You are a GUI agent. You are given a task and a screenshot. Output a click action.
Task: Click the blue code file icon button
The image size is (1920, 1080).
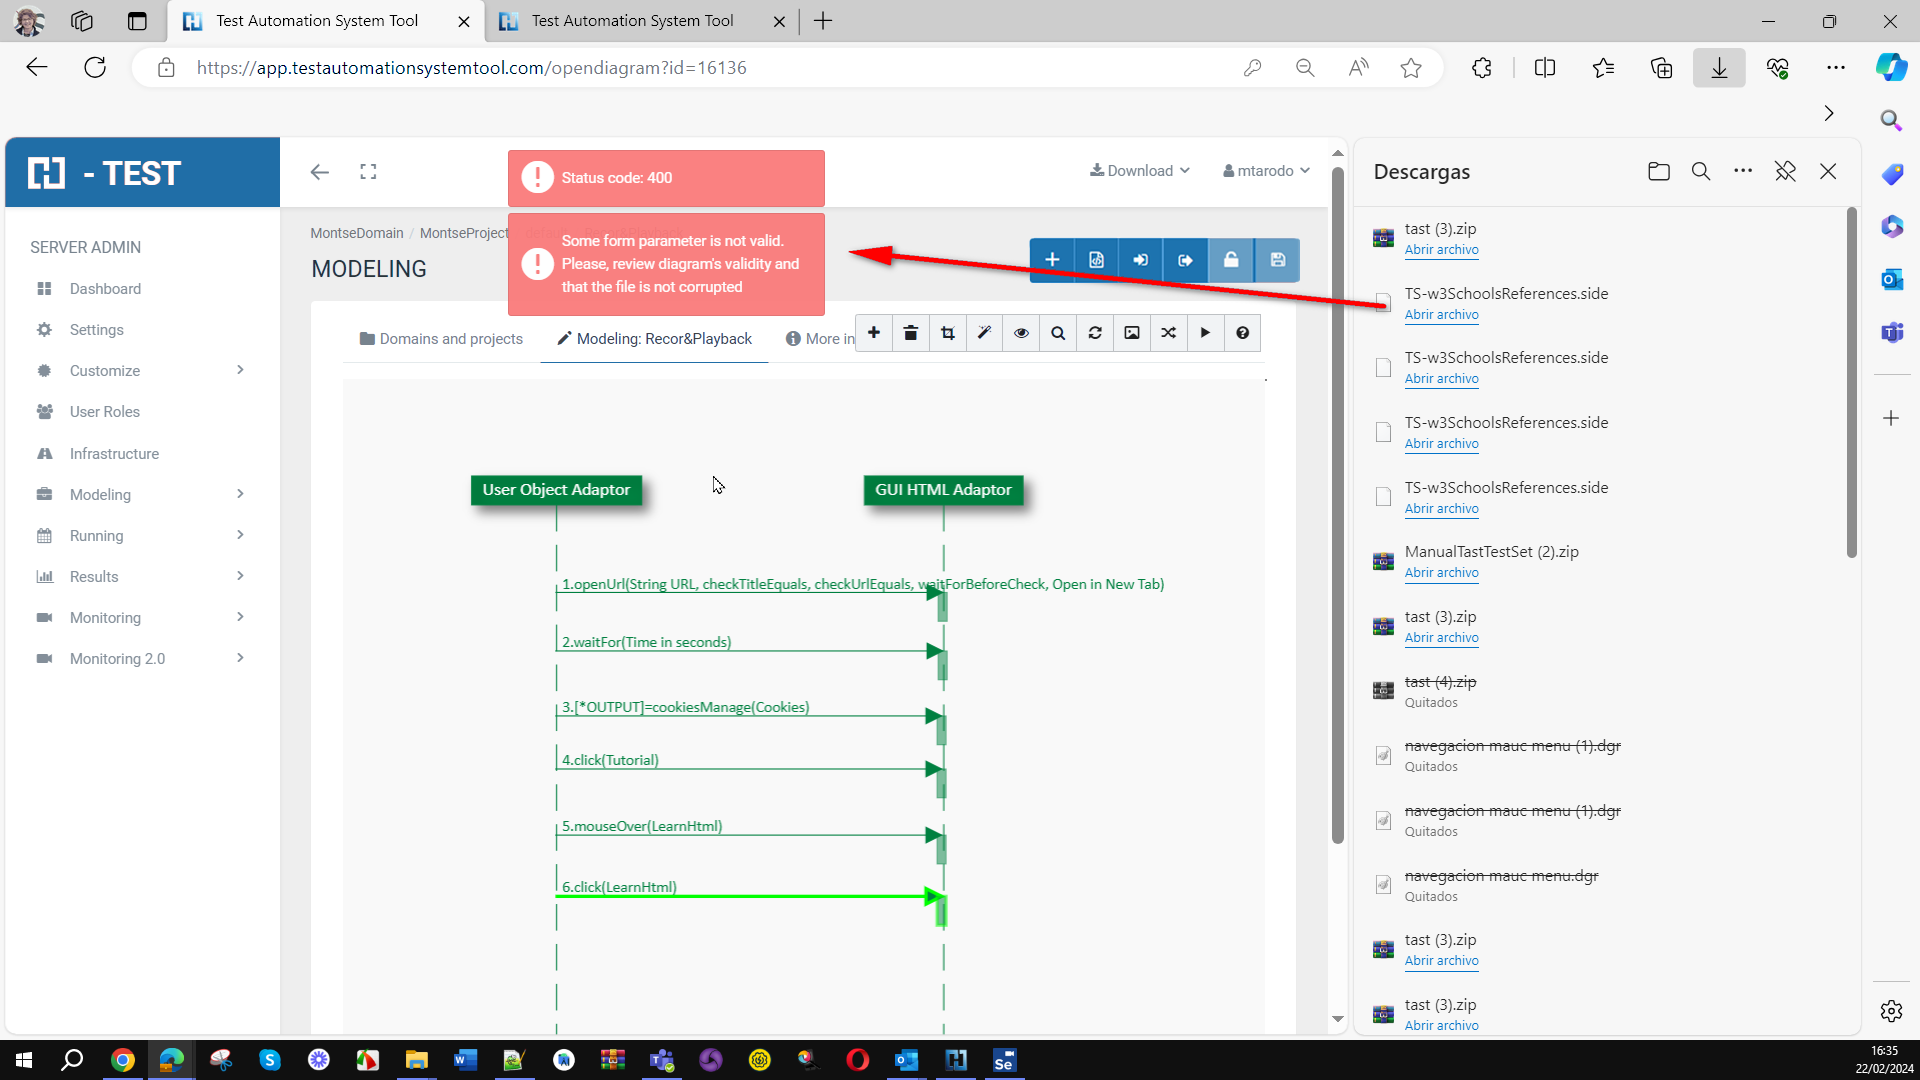(1096, 260)
